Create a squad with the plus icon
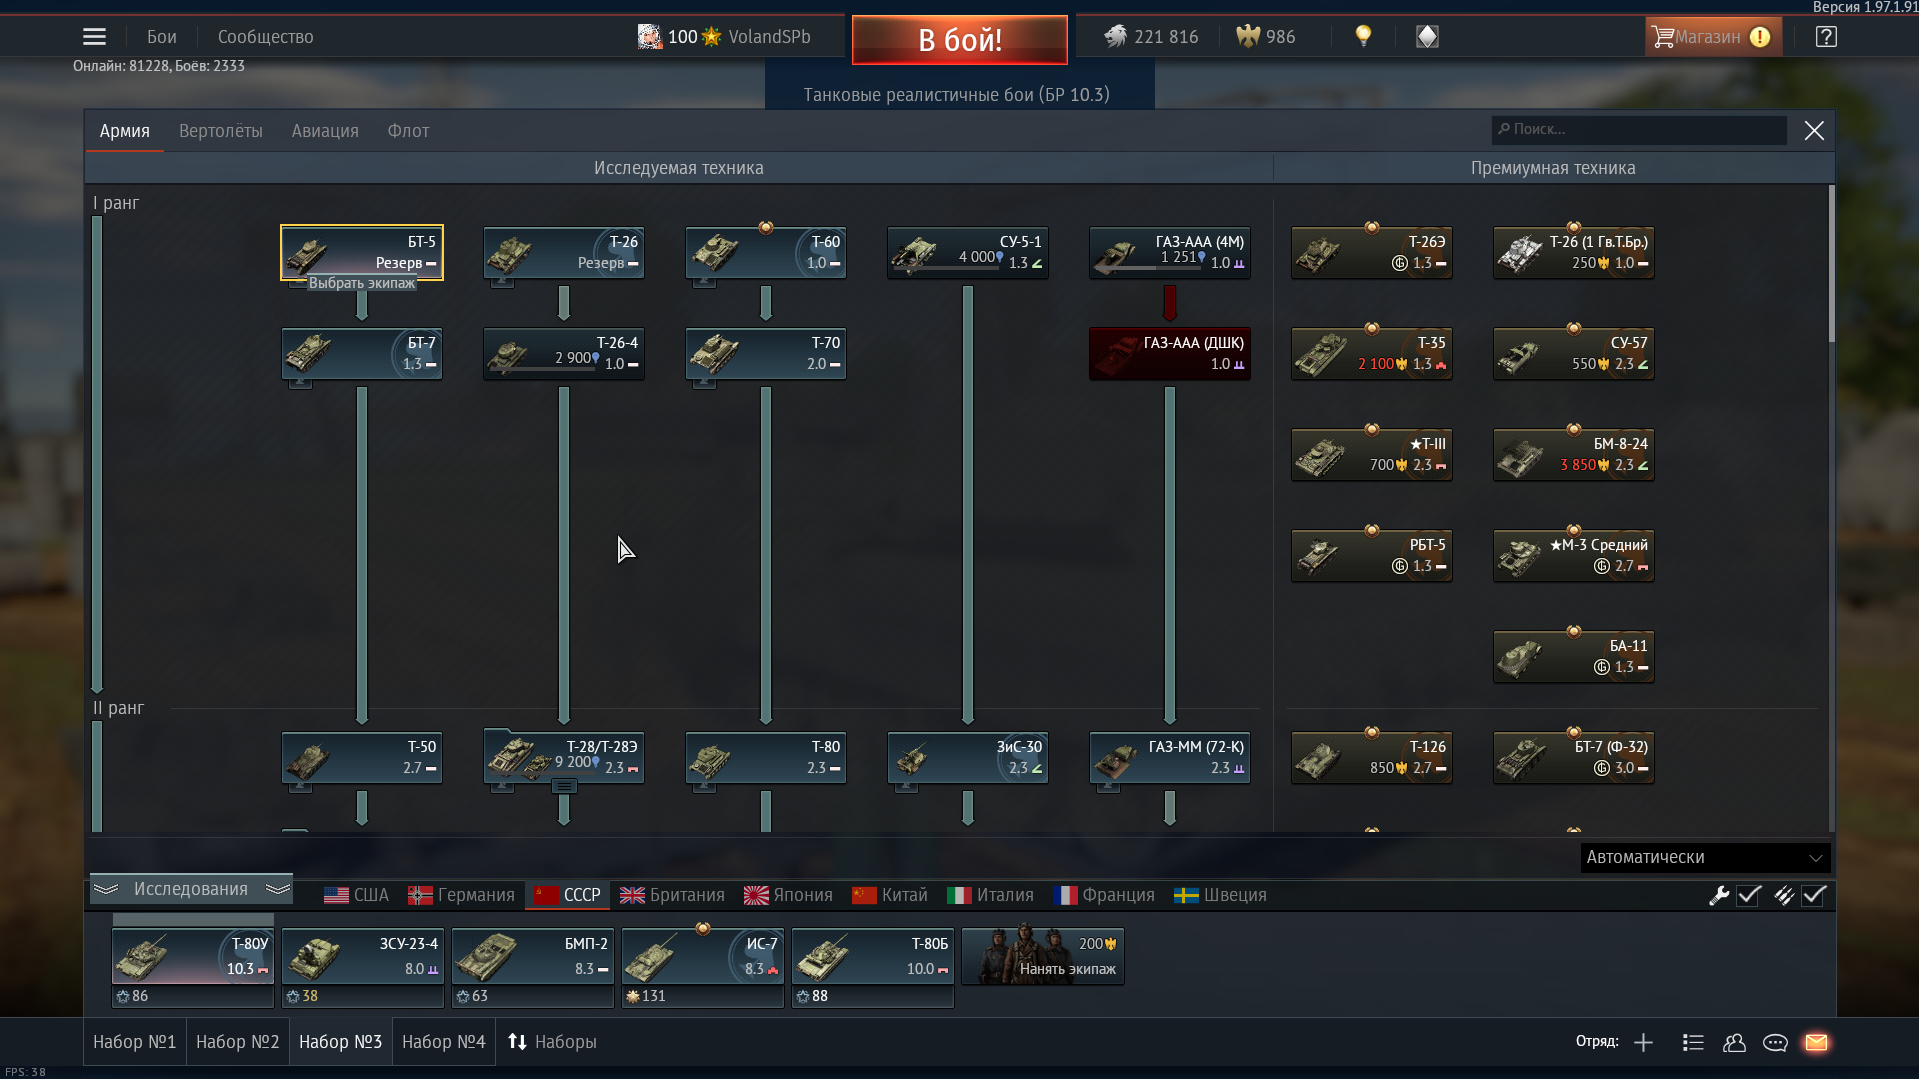The width and height of the screenshot is (1919, 1079). pyautogui.click(x=1643, y=1043)
